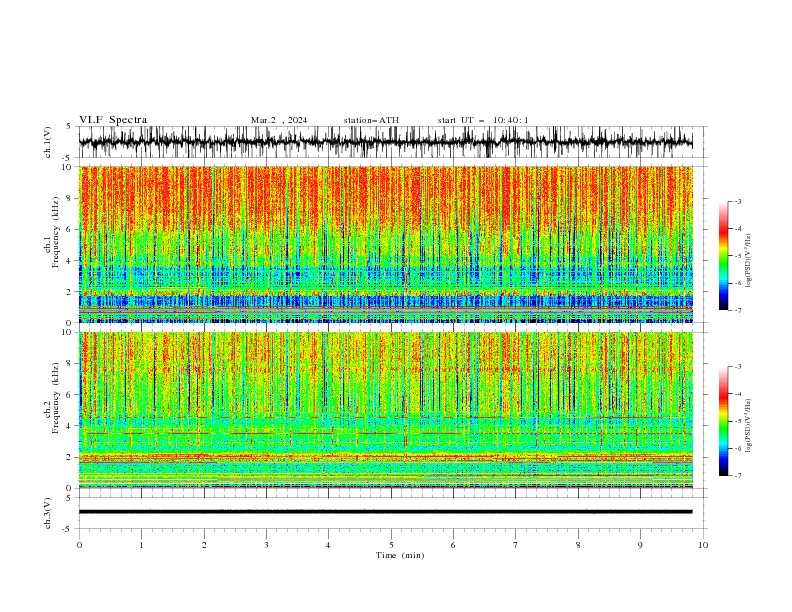792x612 pixels.
Task: Click the "3" tick on the time axis
Action: 266,545
